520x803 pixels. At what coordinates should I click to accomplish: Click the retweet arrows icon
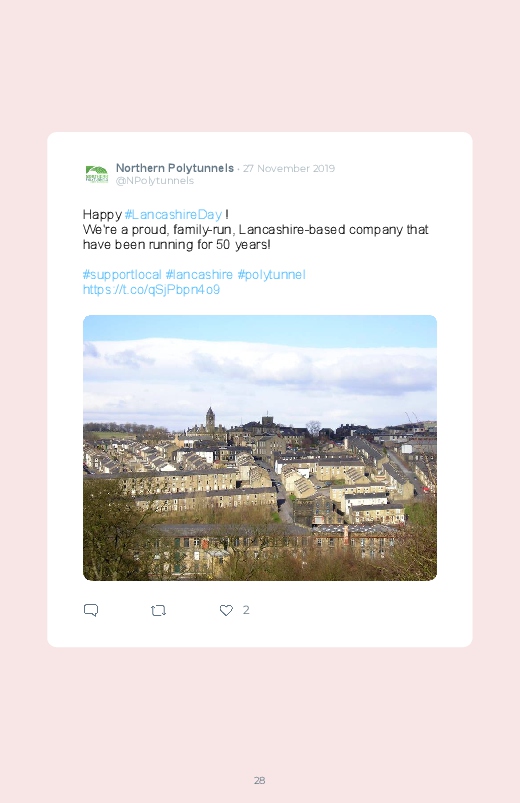click(x=158, y=610)
